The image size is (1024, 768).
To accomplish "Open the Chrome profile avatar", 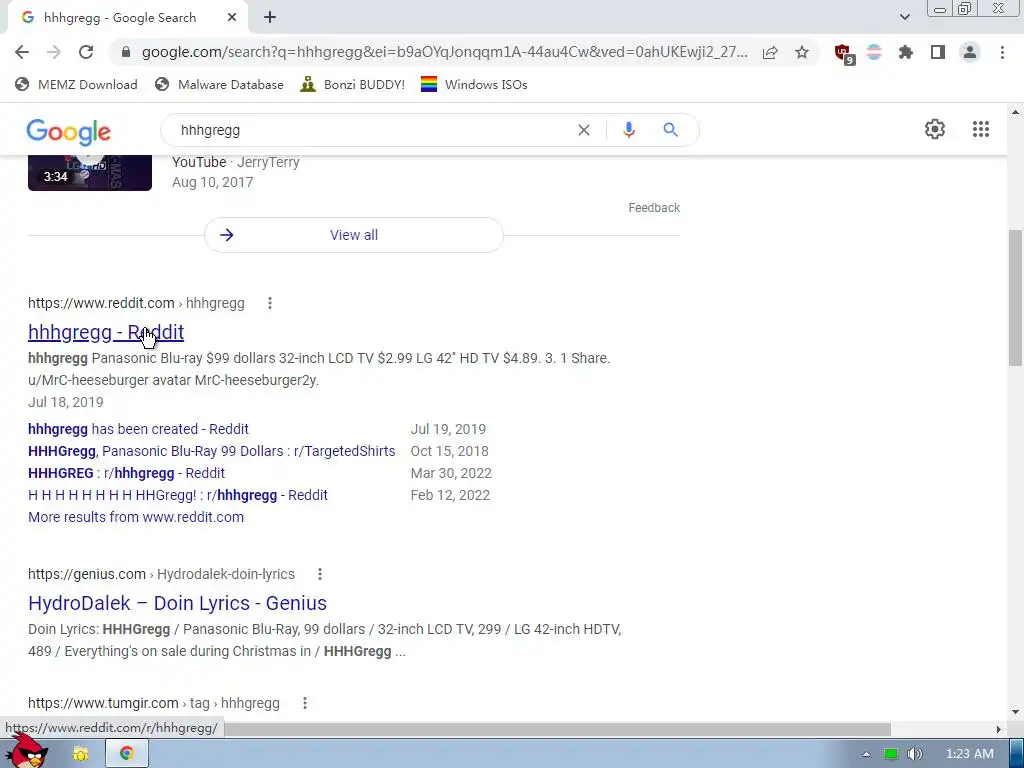I will 970,52.
